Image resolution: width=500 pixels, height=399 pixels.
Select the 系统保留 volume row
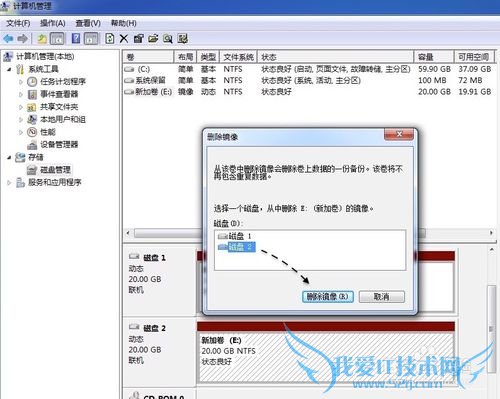pos(308,80)
